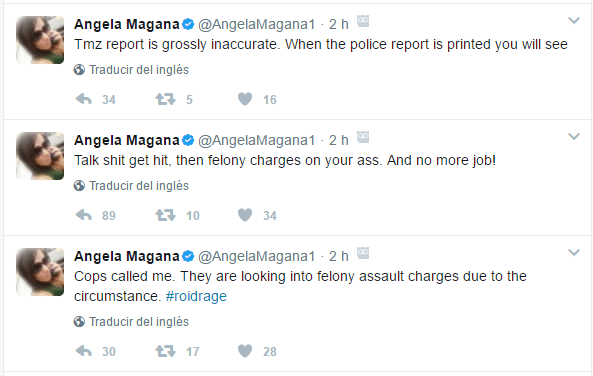
Task: Like the #roidrage tweet
Action: [x=245, y=351]
